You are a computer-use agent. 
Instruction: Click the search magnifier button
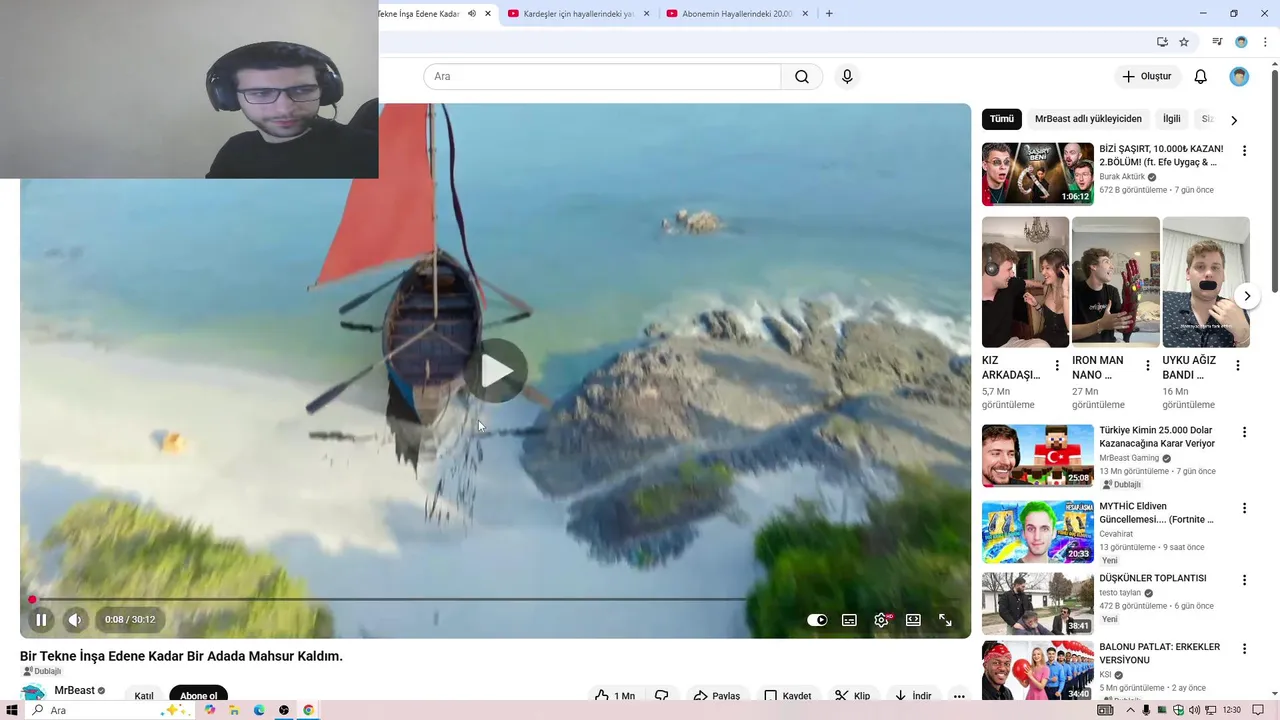click(802, 77)
